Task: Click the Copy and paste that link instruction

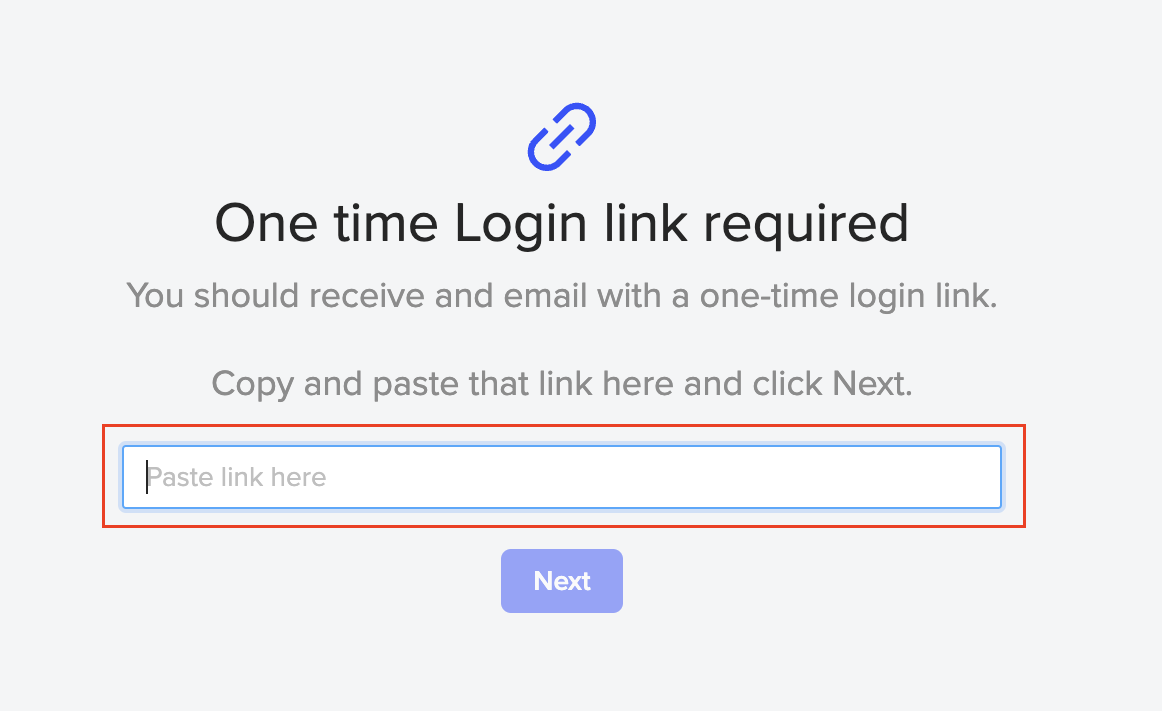Action: 561,384
